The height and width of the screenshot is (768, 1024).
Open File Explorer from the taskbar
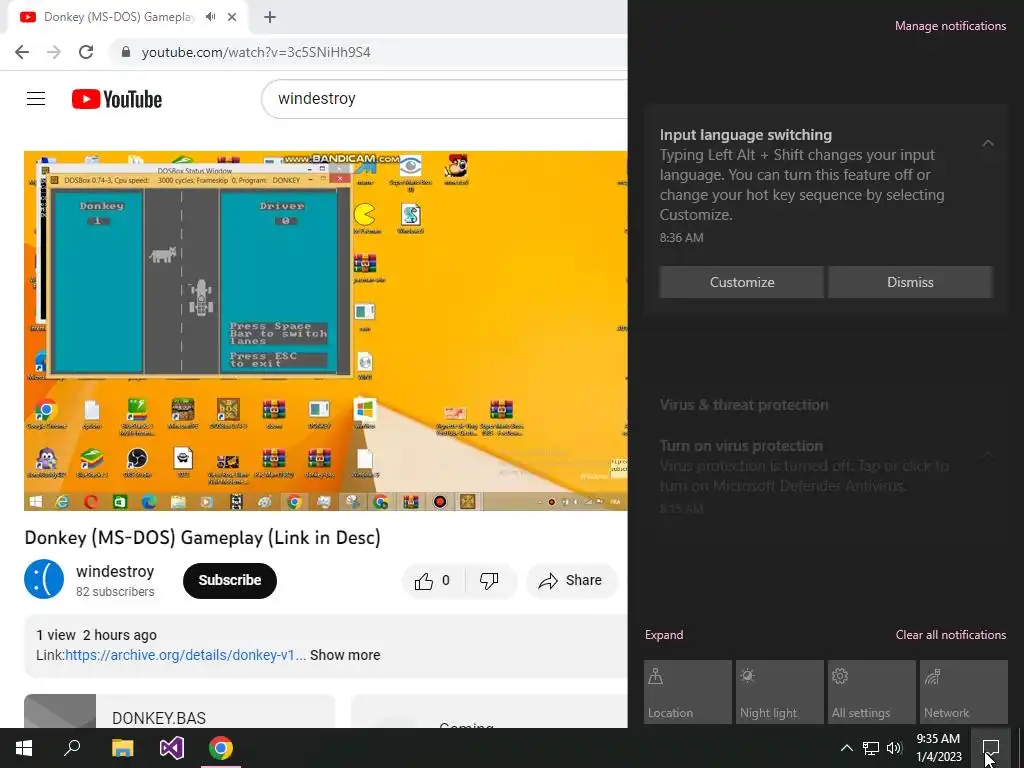122,748
